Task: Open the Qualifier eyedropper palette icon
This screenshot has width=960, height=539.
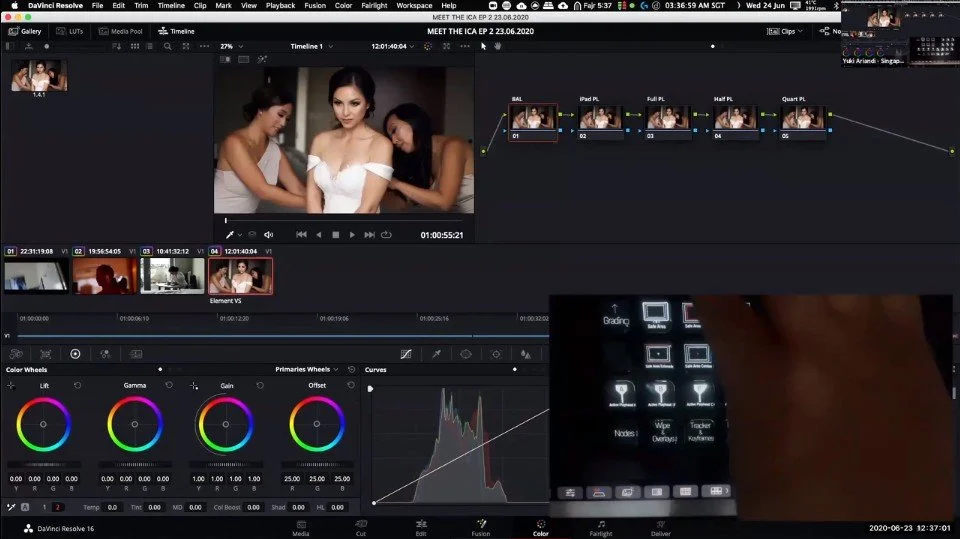Action: point(437,354)
